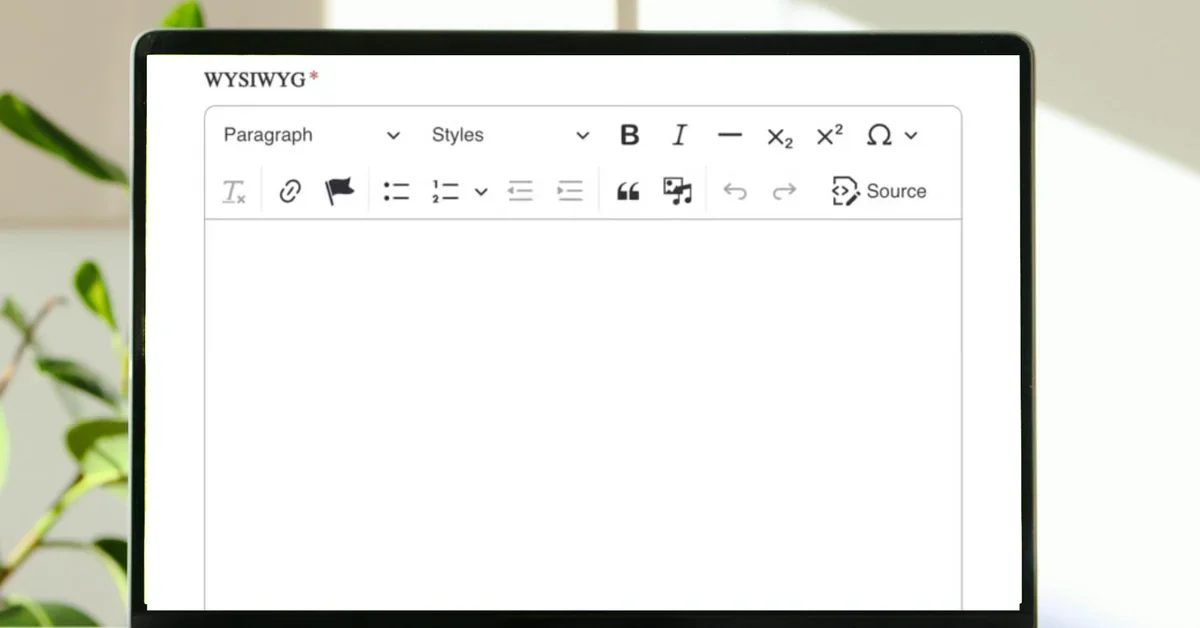This screenshot has height=628, width=1200.
Task: Click the remove format icon
Action: point(234,191)
